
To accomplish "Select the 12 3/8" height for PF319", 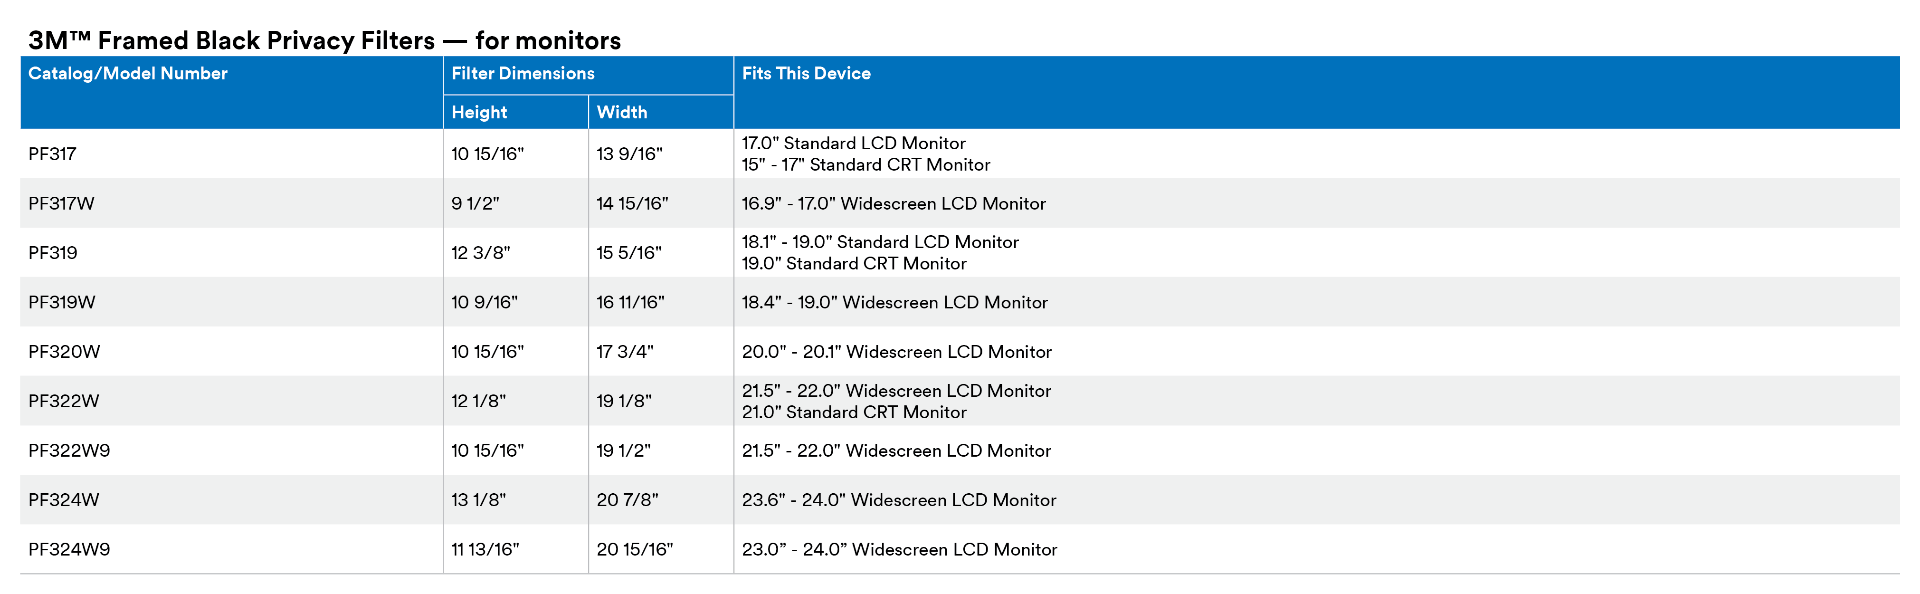I will click(481, 253).
